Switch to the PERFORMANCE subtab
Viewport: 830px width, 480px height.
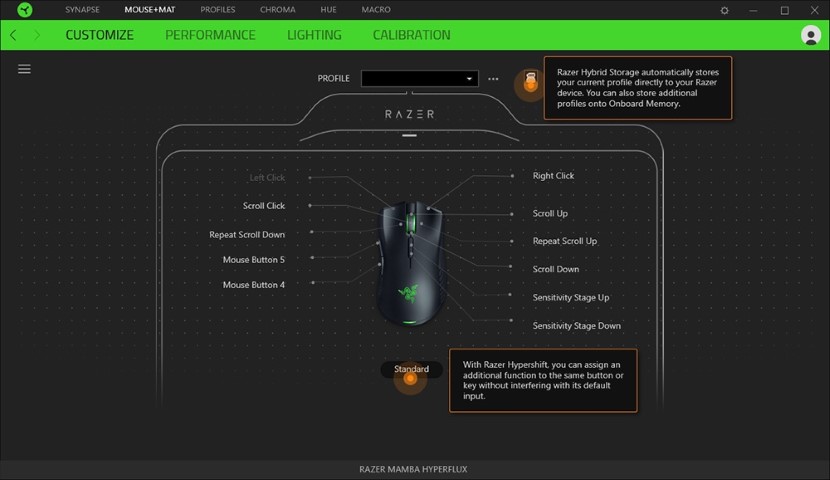click(x=210, y=35)
